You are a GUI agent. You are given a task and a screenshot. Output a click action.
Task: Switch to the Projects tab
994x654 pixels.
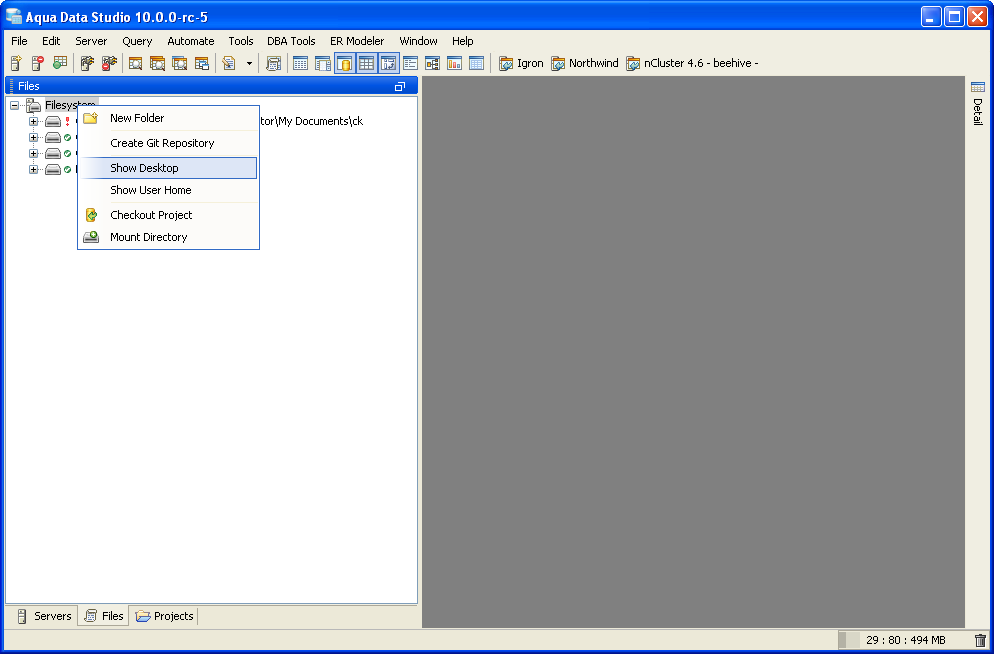(x=164, y=616)
